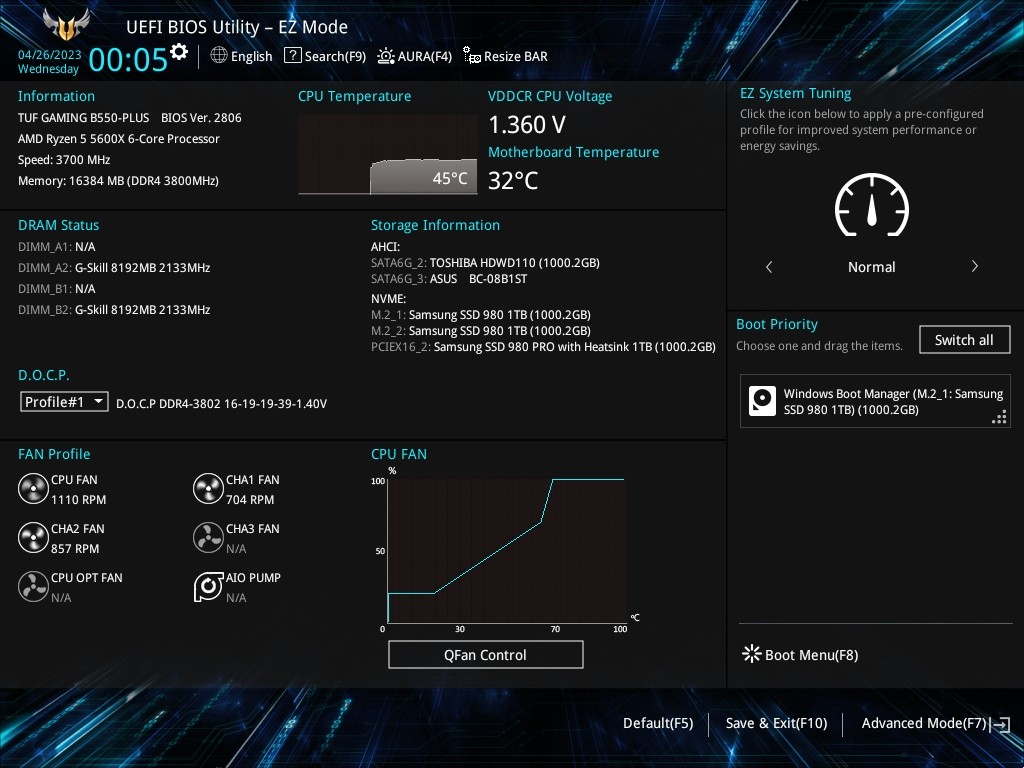Screen dimensions: 1024x768
Task: Go to next EZ tuning profile arrow
Action: pos(974,266)
